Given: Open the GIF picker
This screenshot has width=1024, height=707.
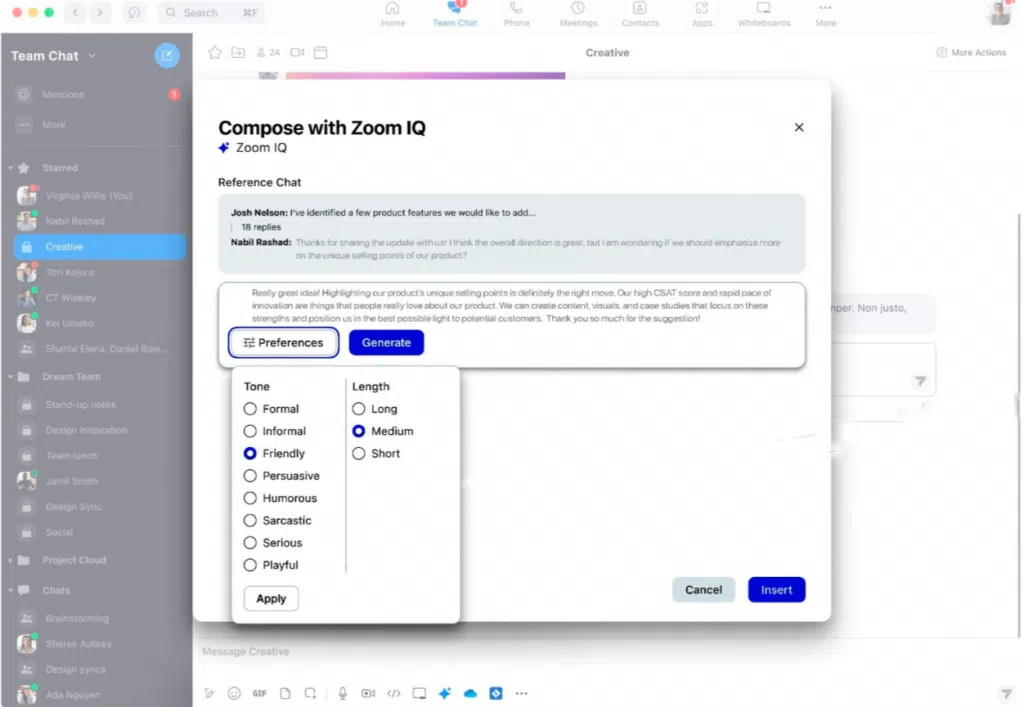Looking at the screenshot, I should point(260,693).
